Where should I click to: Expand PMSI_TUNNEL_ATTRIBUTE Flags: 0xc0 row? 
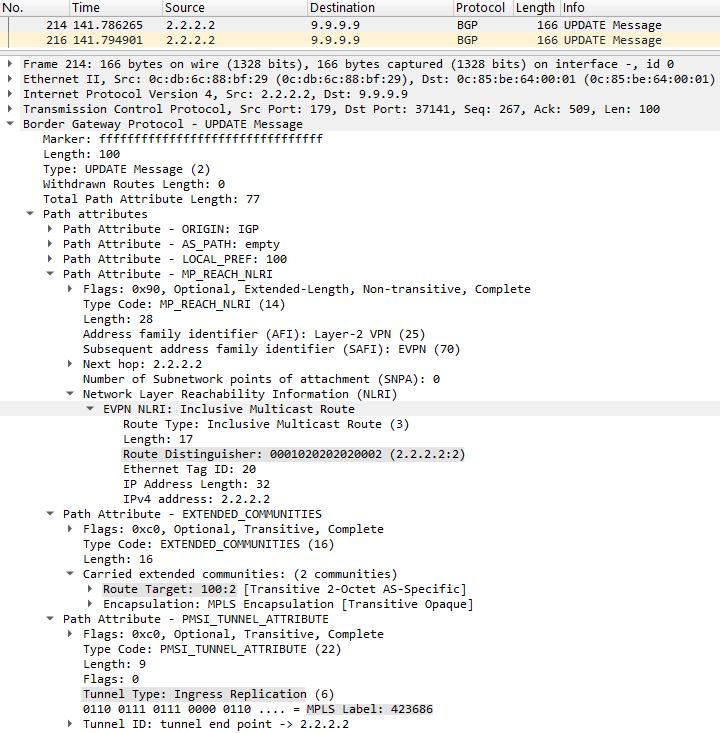(x=70, y=634)
